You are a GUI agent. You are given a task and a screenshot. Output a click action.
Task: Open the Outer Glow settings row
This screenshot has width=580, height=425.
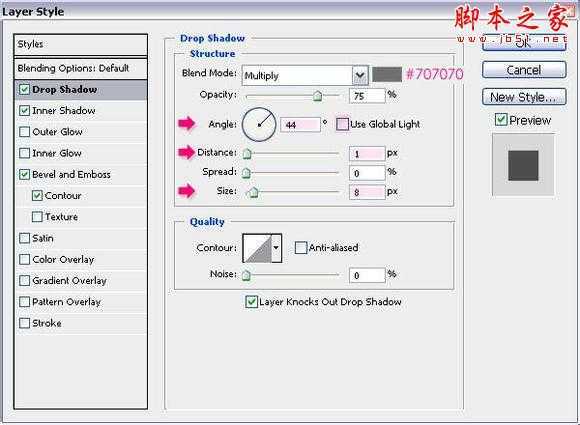click(x=81, y=132)
